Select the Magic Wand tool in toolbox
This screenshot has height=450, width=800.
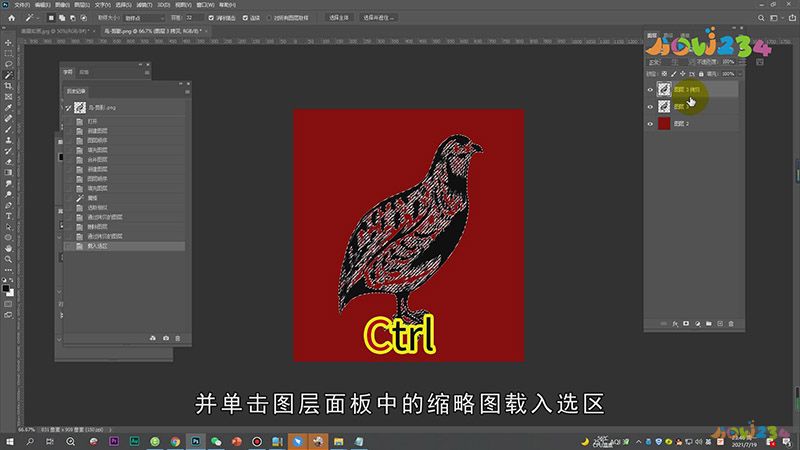coord(8,75)
